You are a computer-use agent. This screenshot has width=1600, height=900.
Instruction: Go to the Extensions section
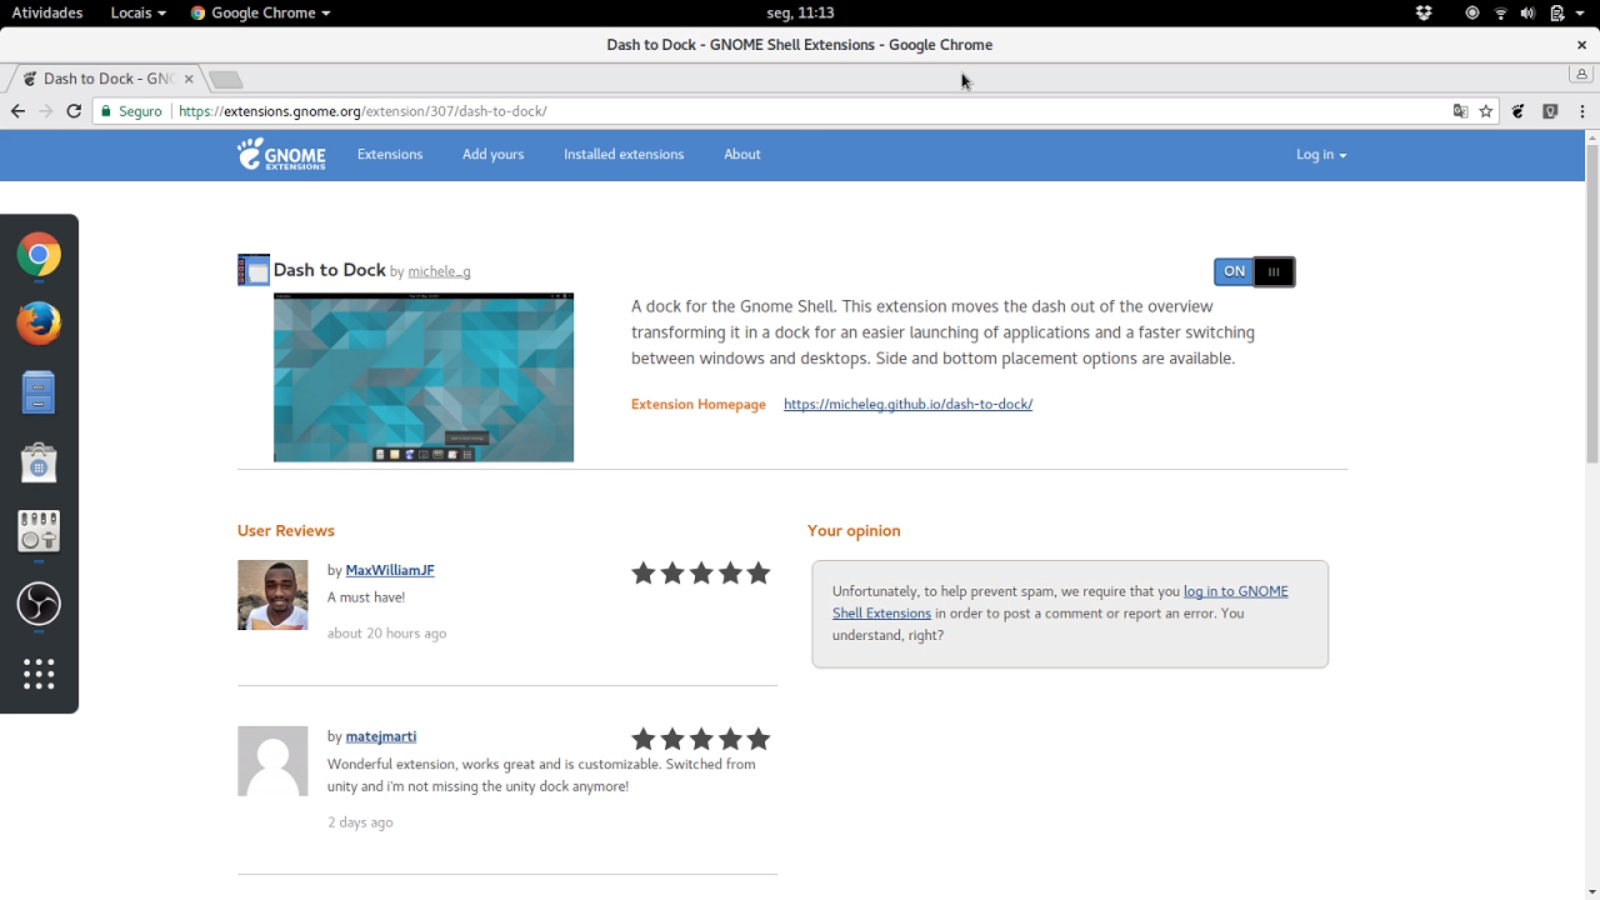[x=390, y=154]
